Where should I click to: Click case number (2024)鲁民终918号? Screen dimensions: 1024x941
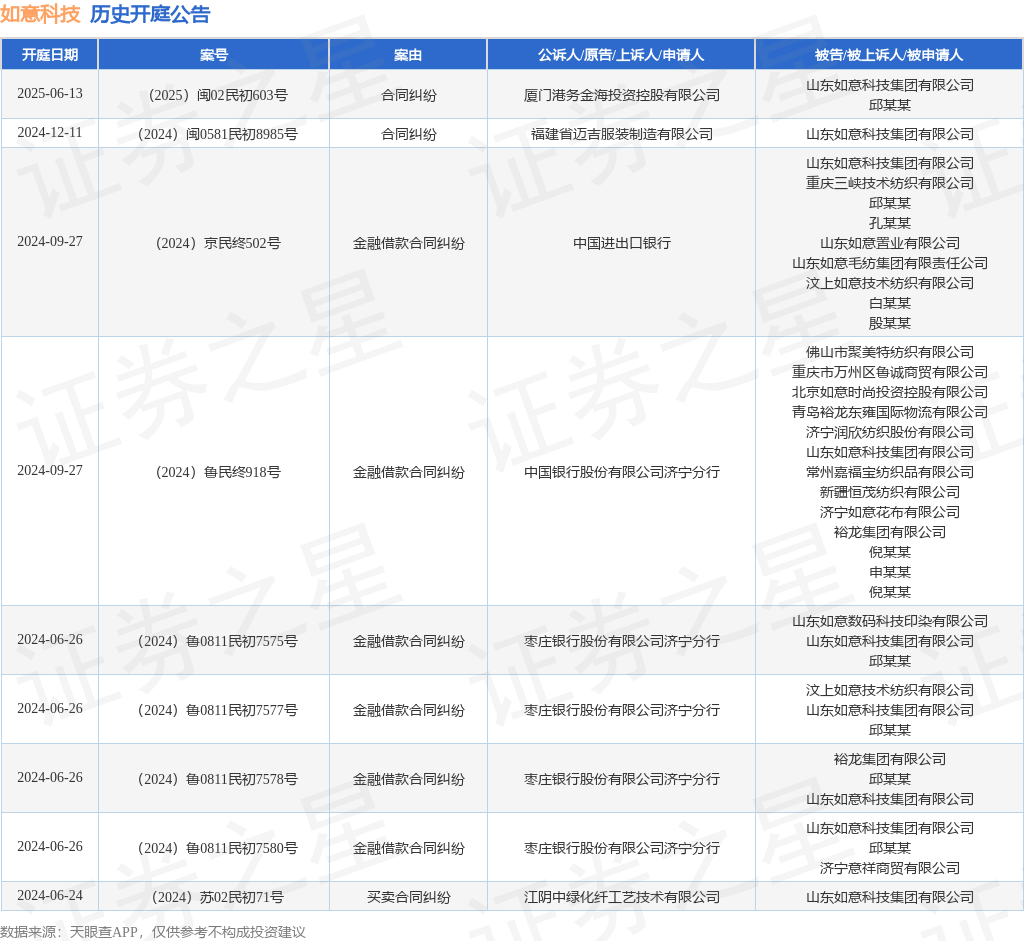point(217,472)
